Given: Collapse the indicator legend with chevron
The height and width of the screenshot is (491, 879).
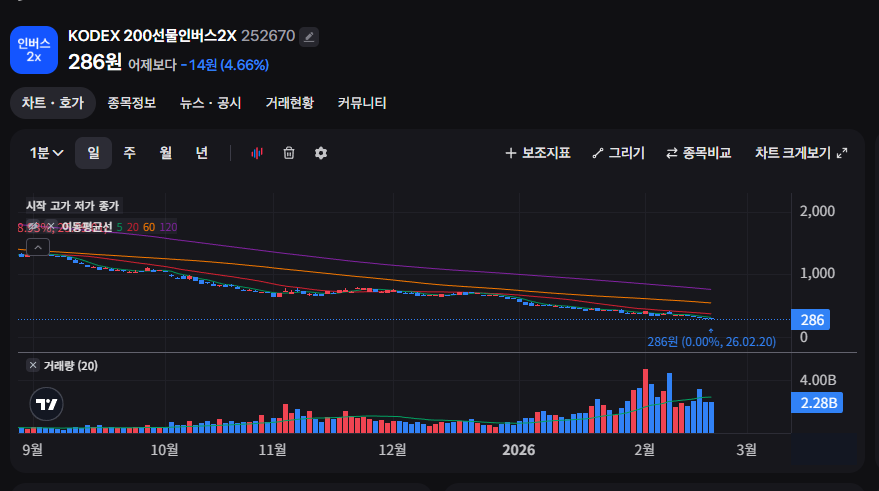Looking at the screenshot, I should (37, 246).
